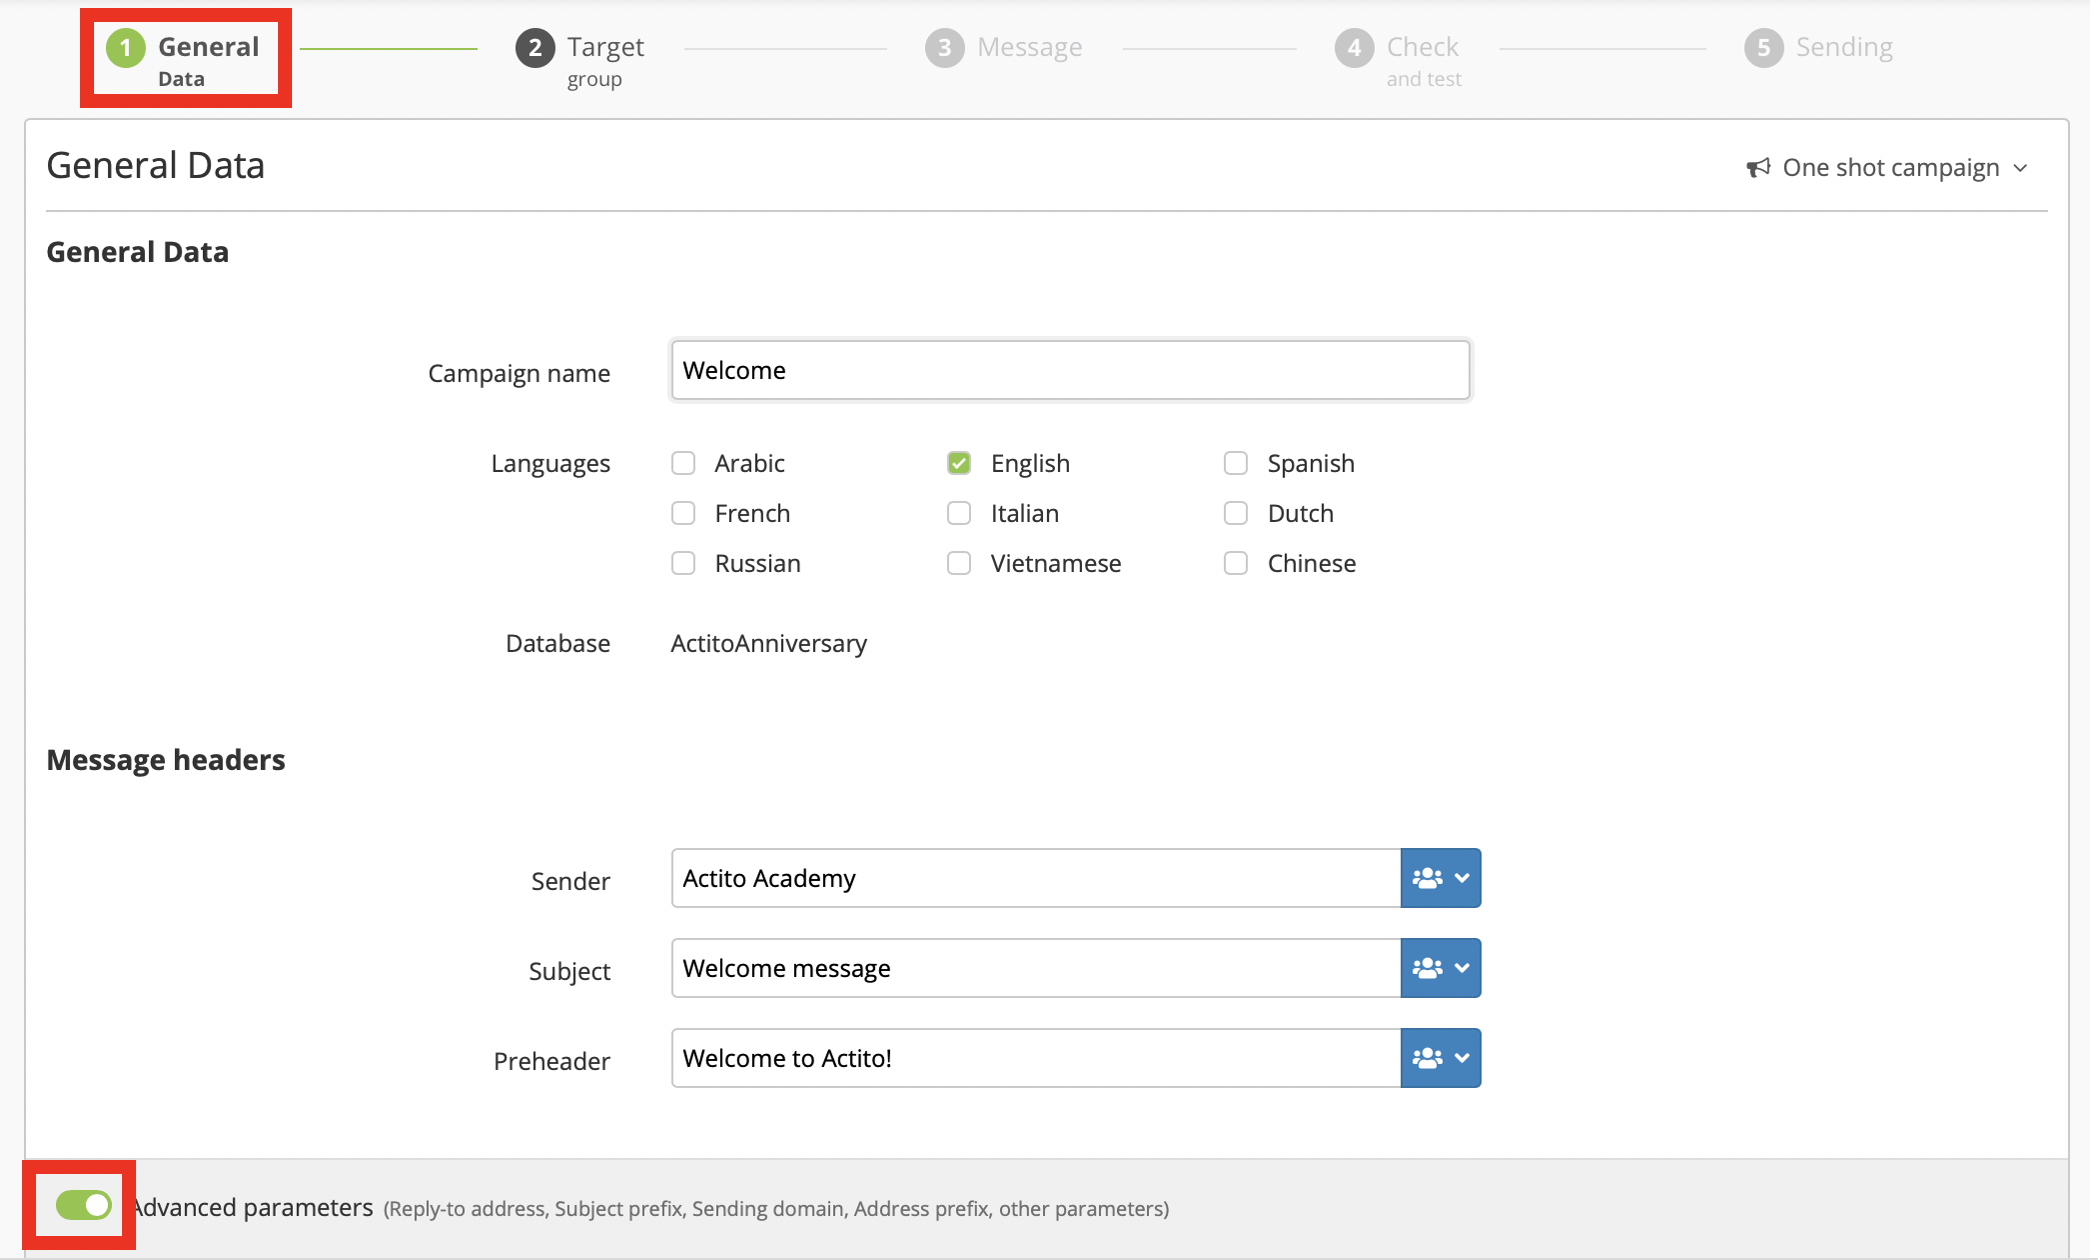Click the Advanced parameters label
The image size is (2098, 1260).
(x=253, y=1207)
